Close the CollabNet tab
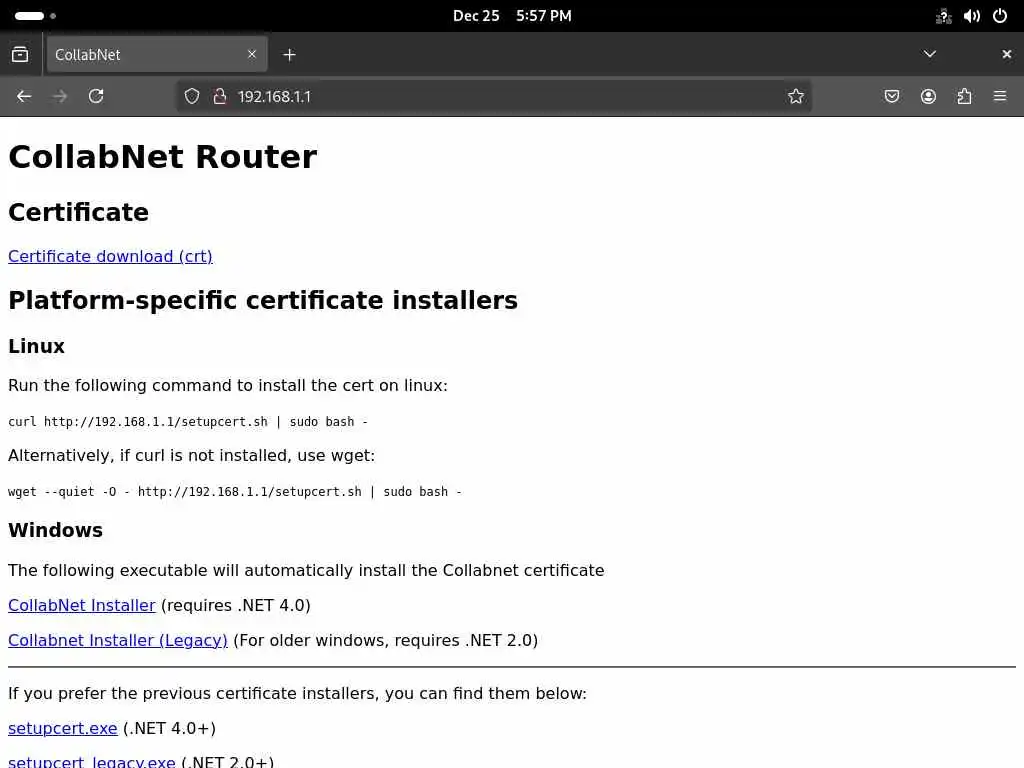This screenshot has height=768, width=1024. [x=252, y=54]
